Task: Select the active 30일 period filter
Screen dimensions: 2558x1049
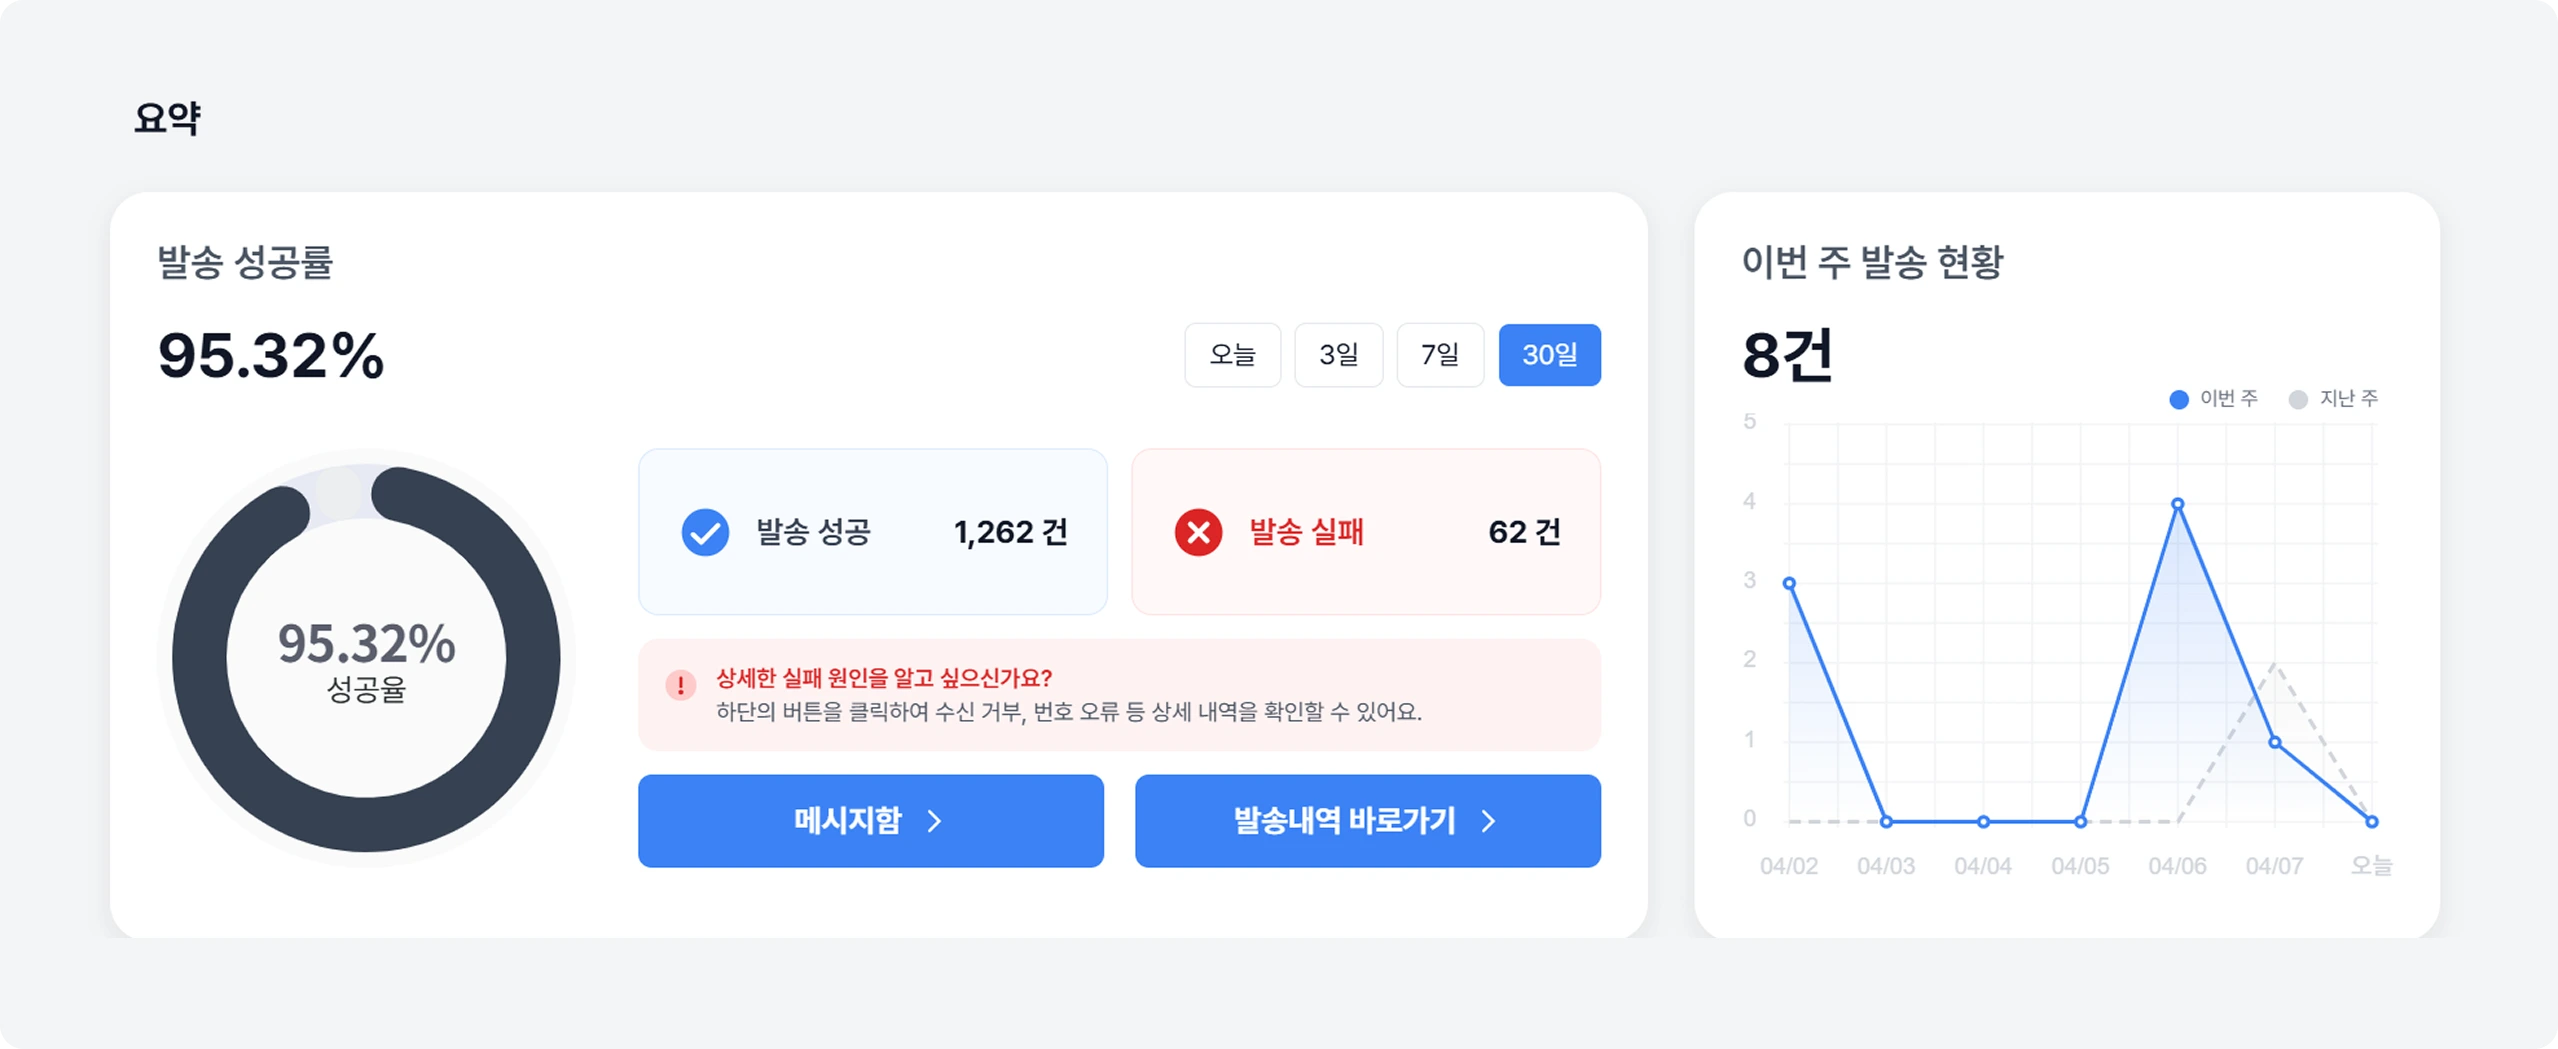Action: 1549,355
